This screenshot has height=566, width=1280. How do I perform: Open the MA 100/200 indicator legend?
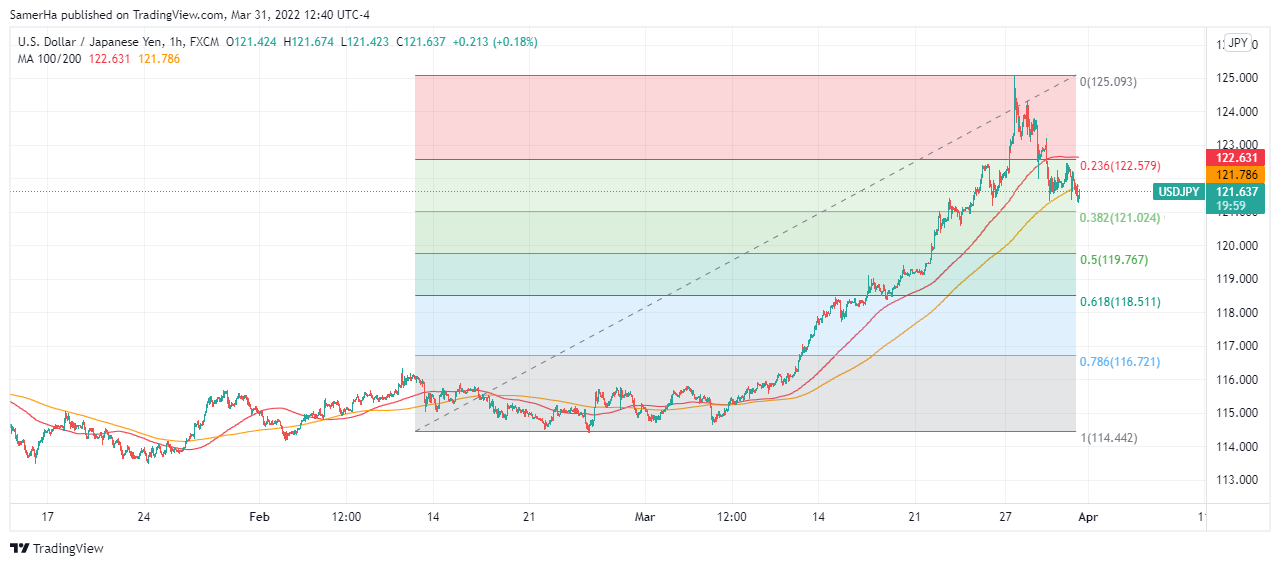tap(50, 58)
